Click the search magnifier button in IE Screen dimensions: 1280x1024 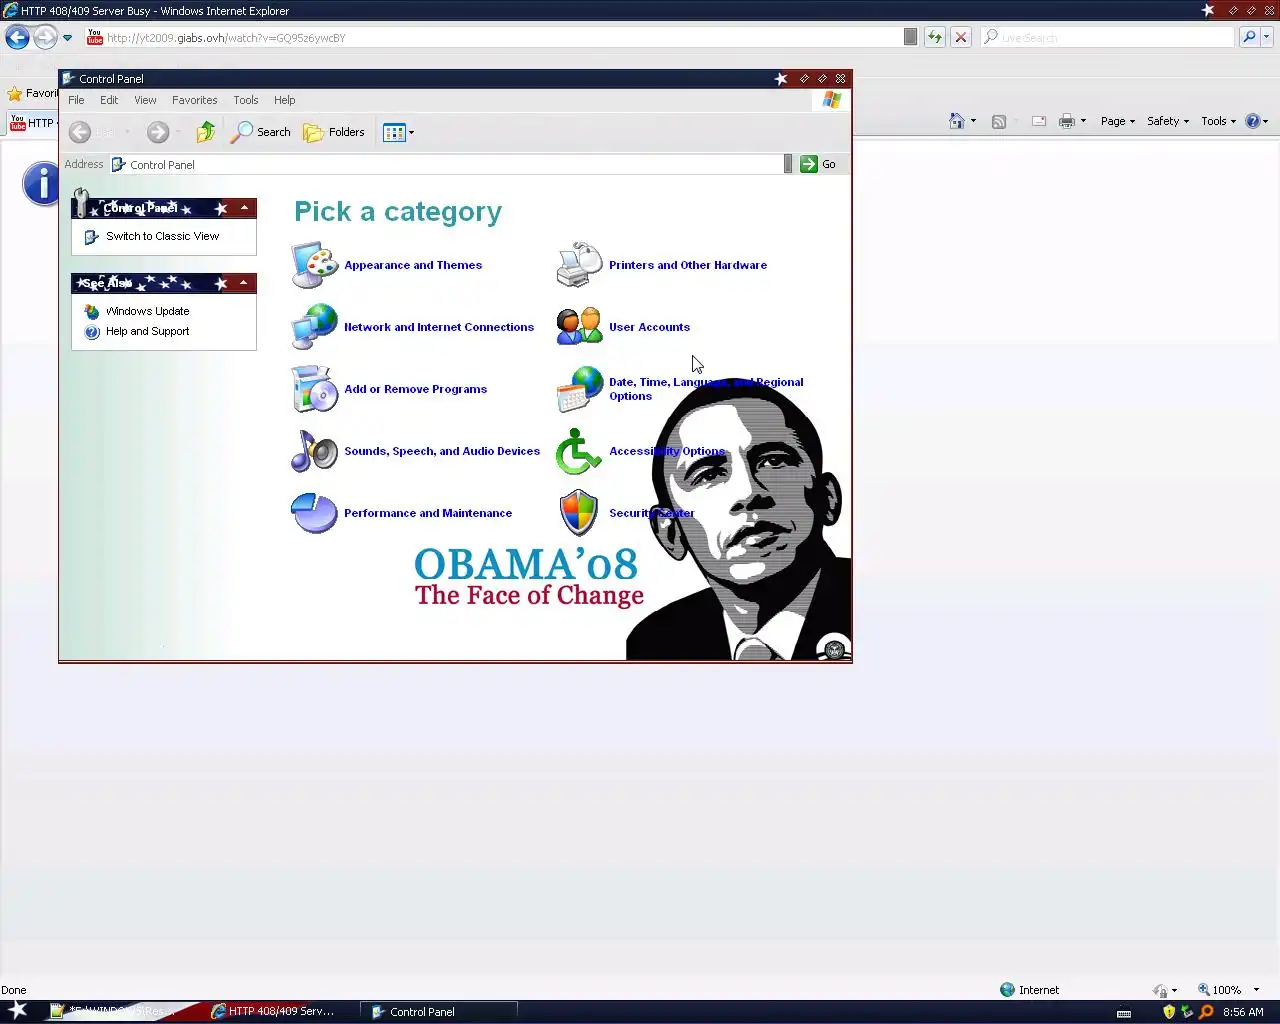[1249, 37]
